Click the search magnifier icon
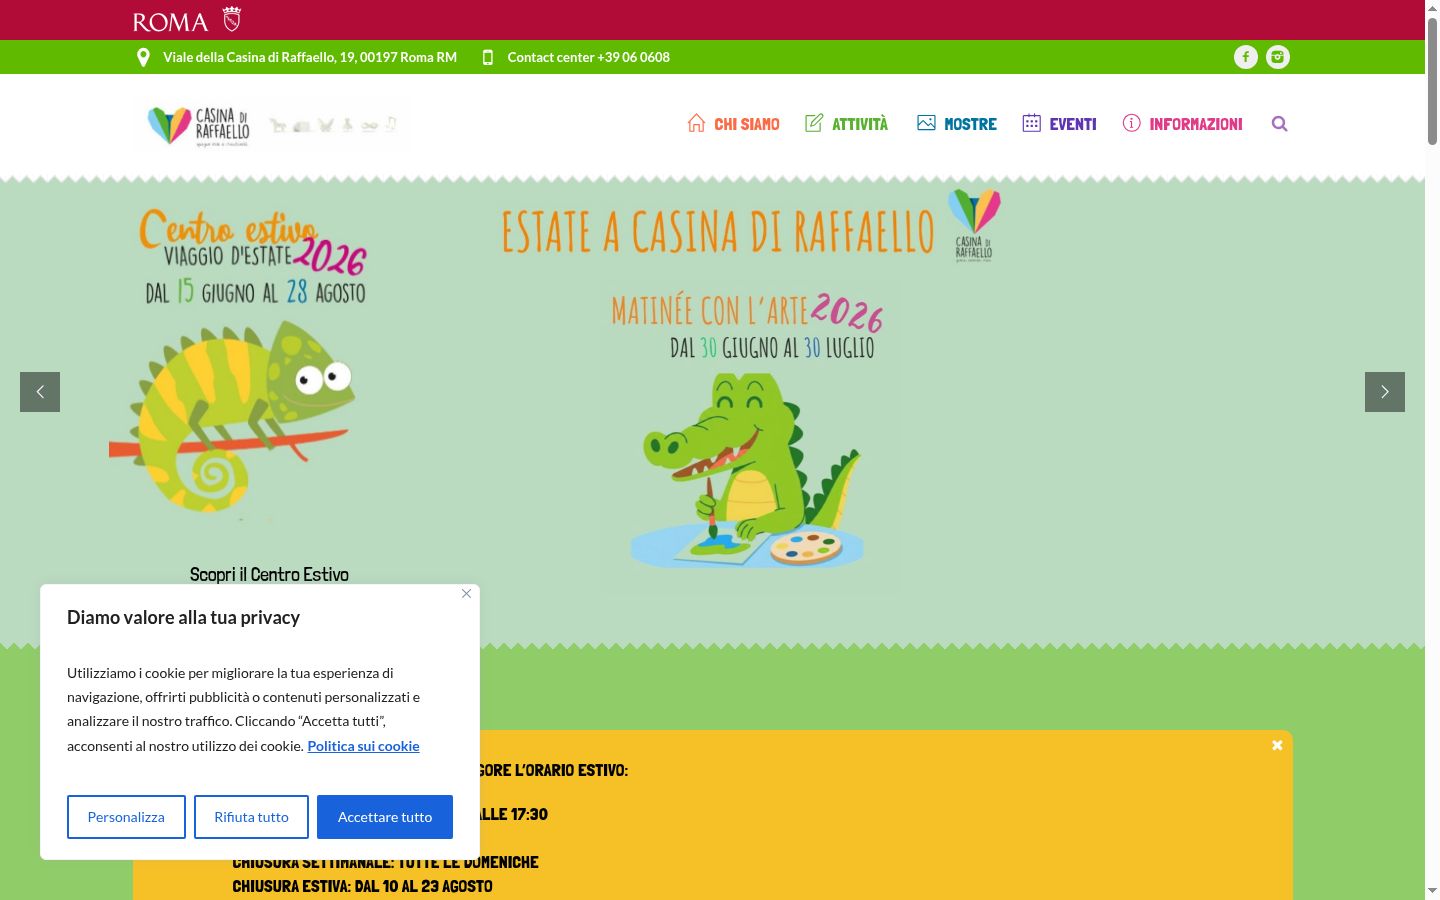 coord(1279,124)
